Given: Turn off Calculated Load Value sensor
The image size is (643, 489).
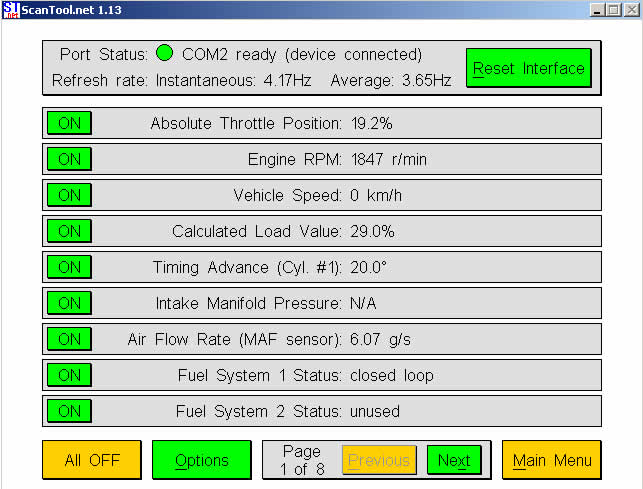Looking at the screenshot, I should (69, 232).
